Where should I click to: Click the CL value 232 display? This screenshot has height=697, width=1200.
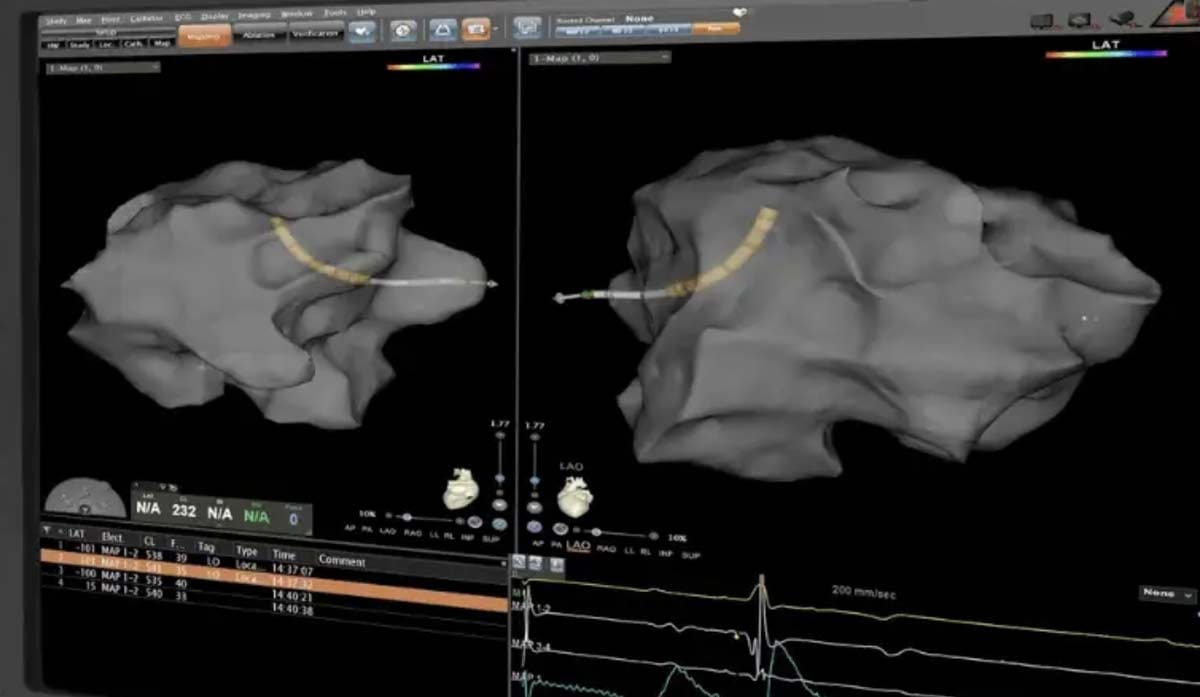pyautogui.click(x=183, y=510)
